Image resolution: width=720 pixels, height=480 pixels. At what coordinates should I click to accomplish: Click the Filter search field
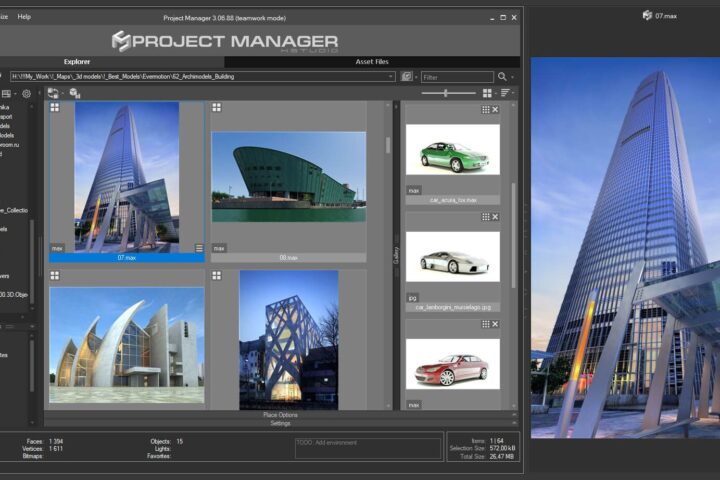[457, 77]
